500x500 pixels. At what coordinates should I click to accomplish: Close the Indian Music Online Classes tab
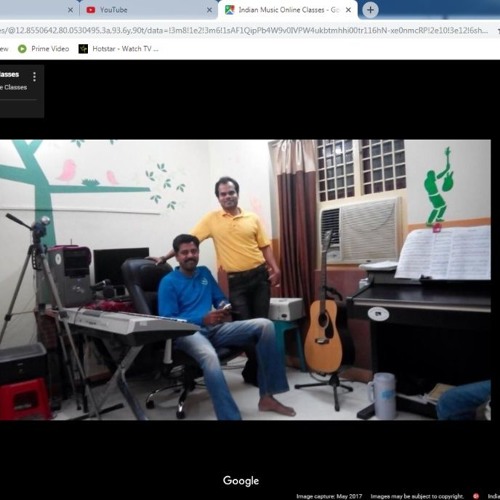click(348, 10)
